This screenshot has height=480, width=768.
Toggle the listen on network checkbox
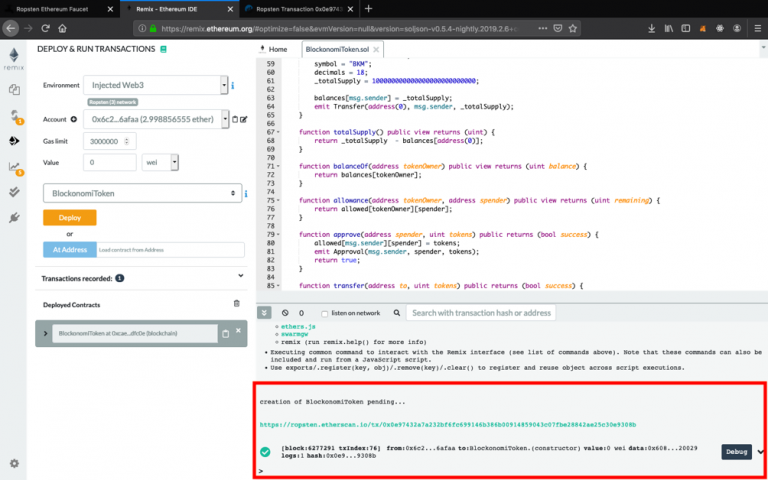(x=324, y=313)
